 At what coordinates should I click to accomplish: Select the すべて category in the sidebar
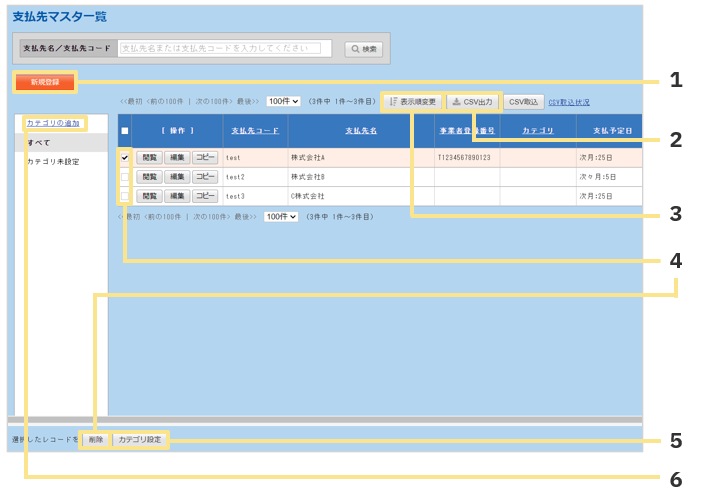pos(39,143)
